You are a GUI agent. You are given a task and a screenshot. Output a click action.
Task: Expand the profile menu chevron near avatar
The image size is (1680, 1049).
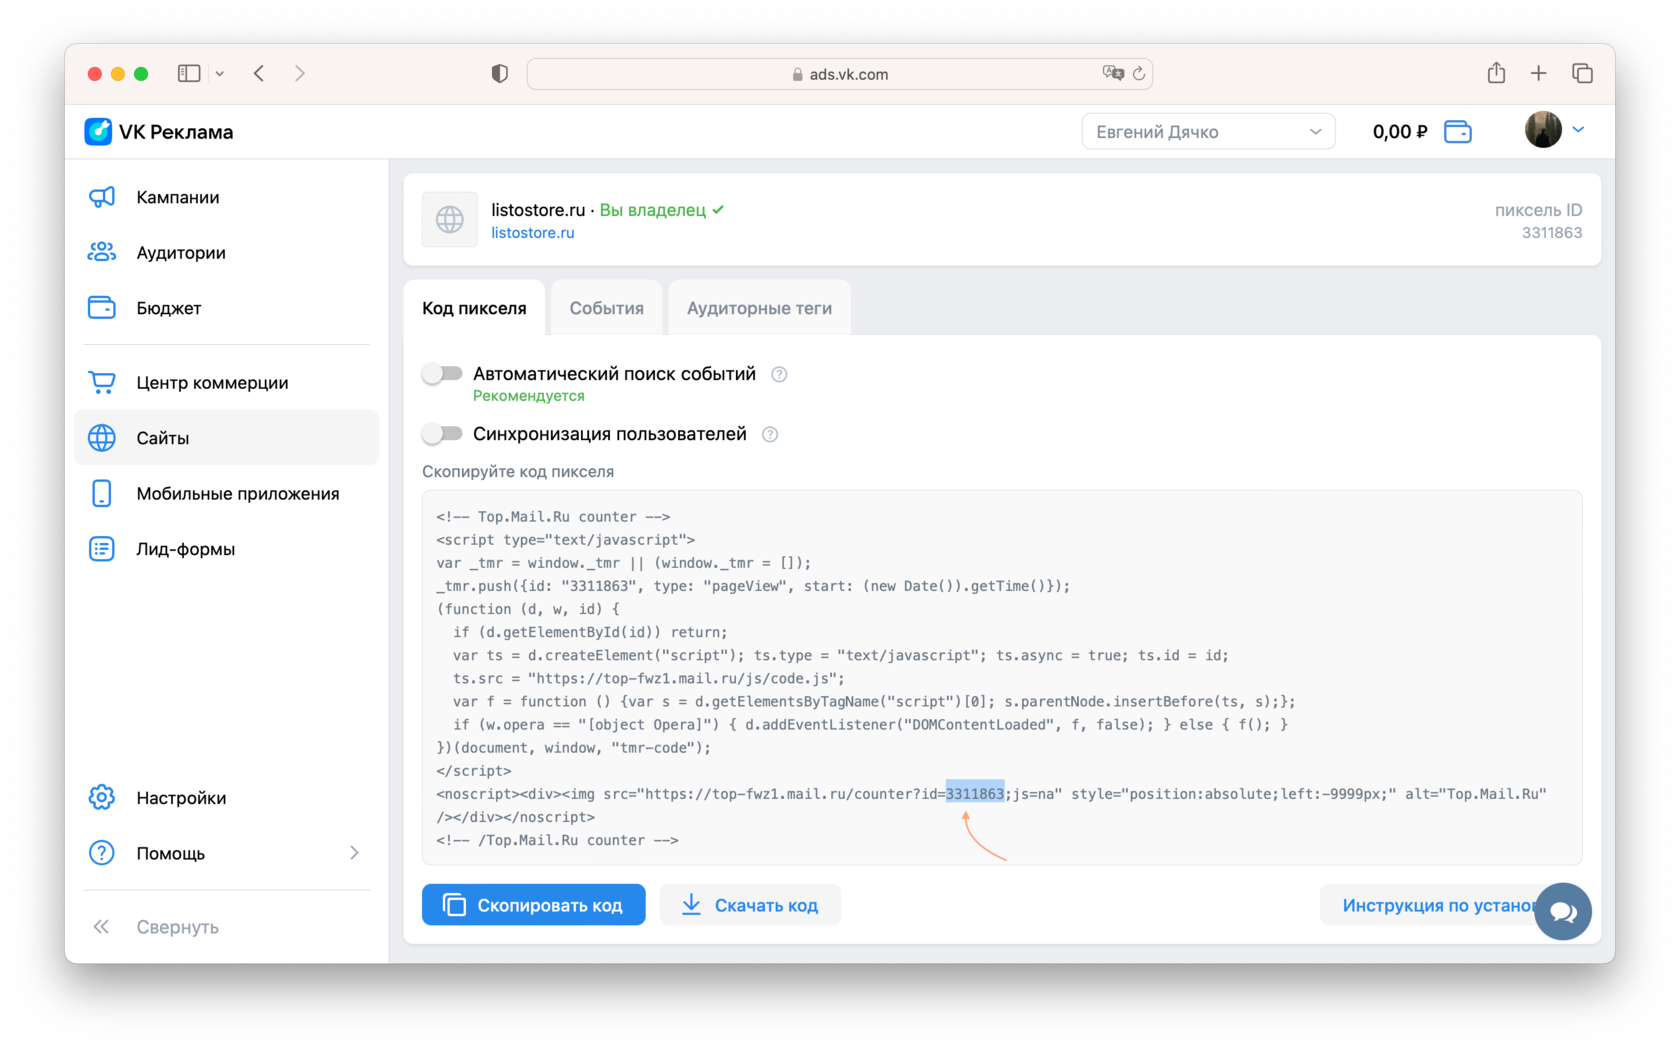[x=1579, y=130]
